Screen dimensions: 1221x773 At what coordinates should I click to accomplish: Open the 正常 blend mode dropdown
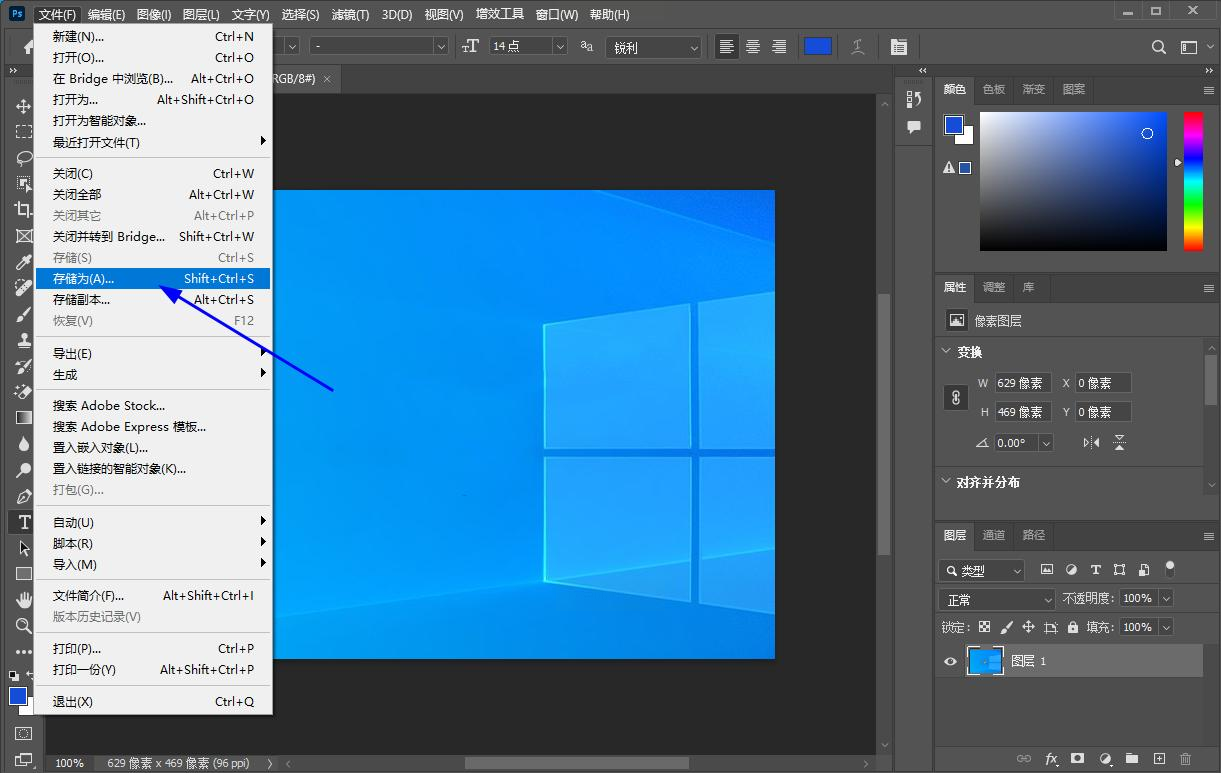point(998,599)
